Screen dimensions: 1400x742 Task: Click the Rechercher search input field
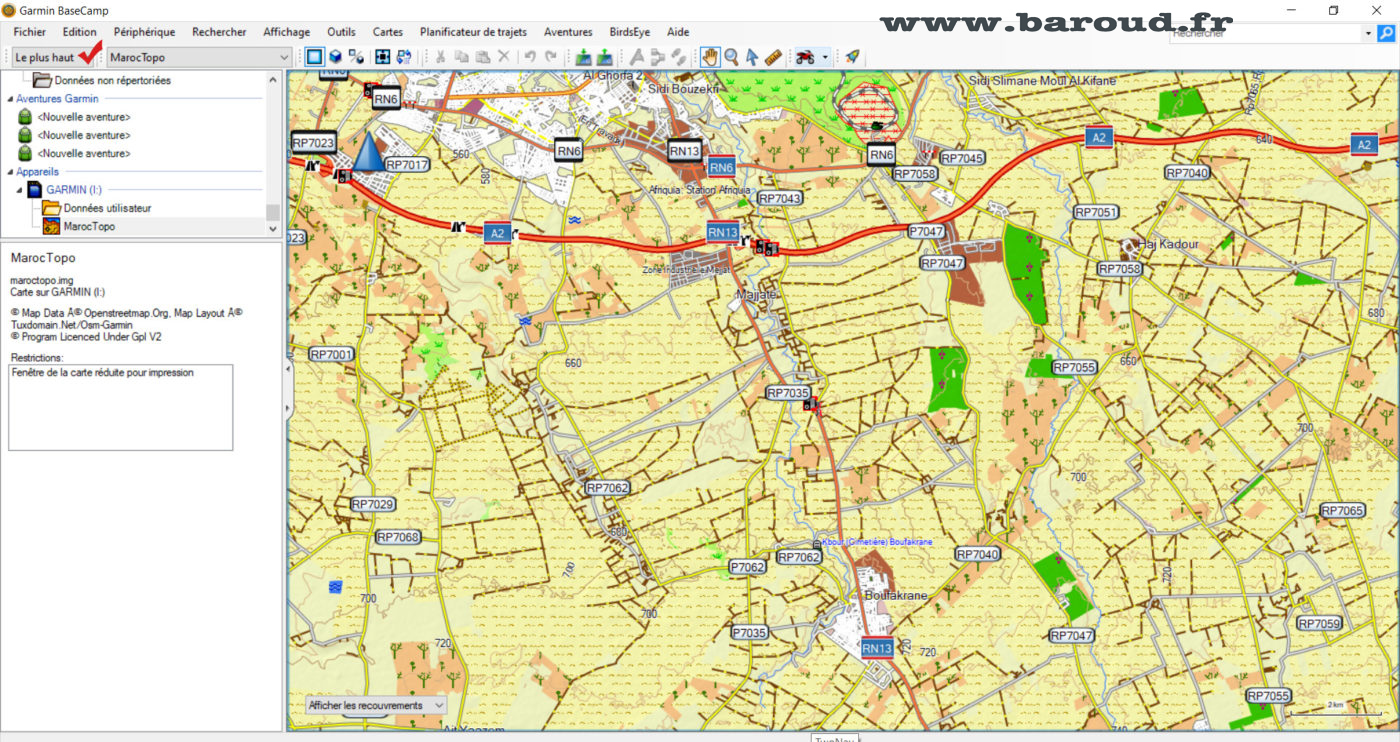coord(1265,33)
